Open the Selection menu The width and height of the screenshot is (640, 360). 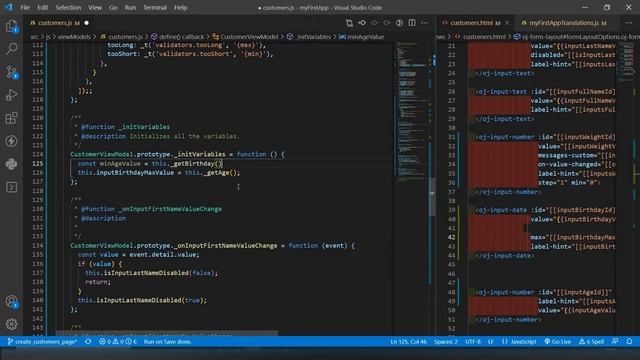68,7
